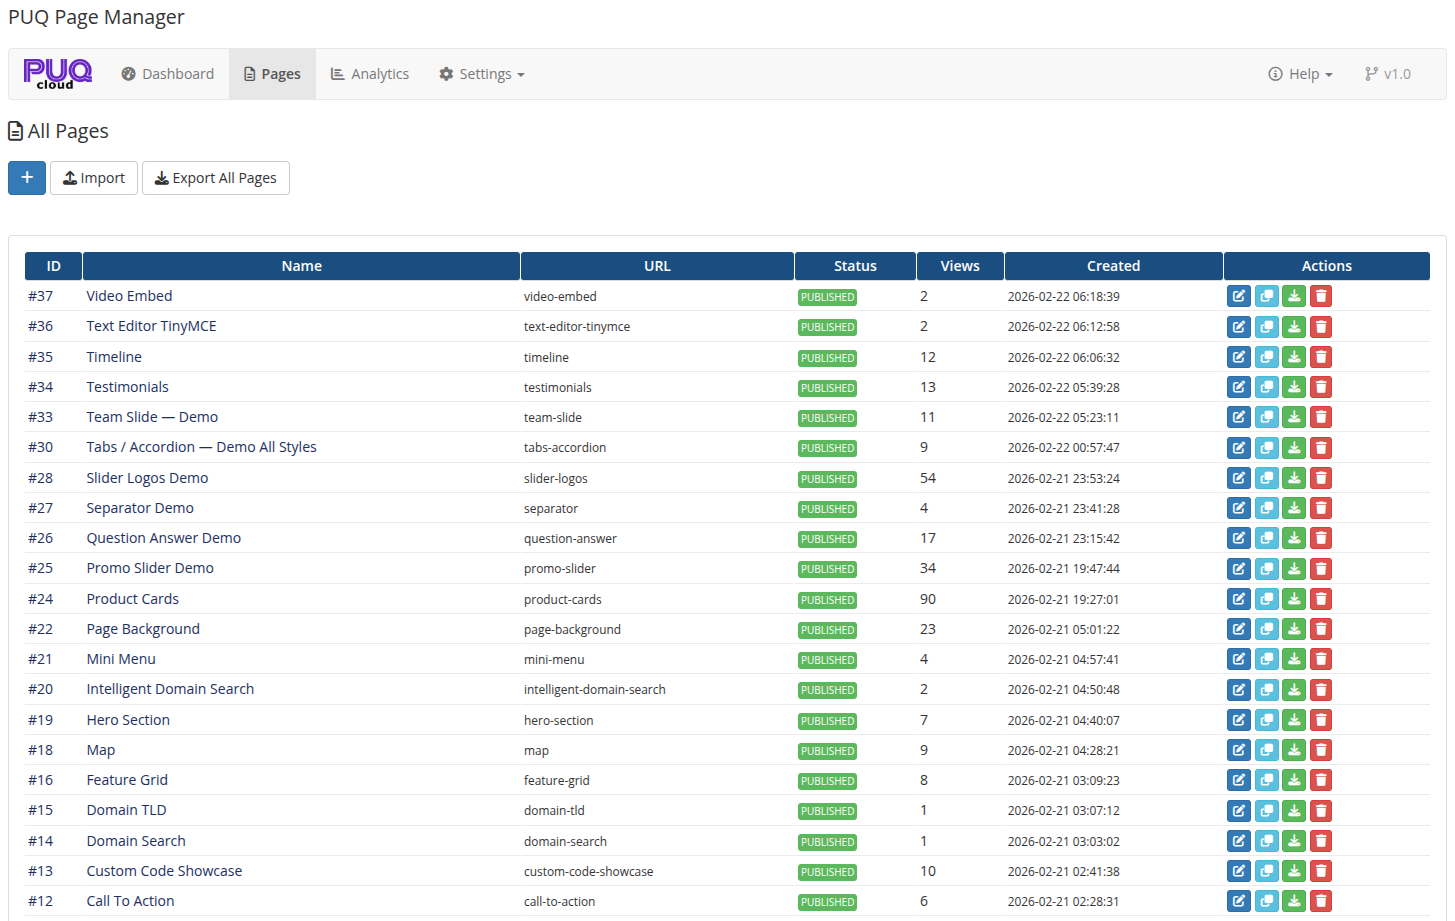The image size is (1455, 921).
Task: Clone the Testimonials page
Action: pyautogui.click(x=1266, y=387)
